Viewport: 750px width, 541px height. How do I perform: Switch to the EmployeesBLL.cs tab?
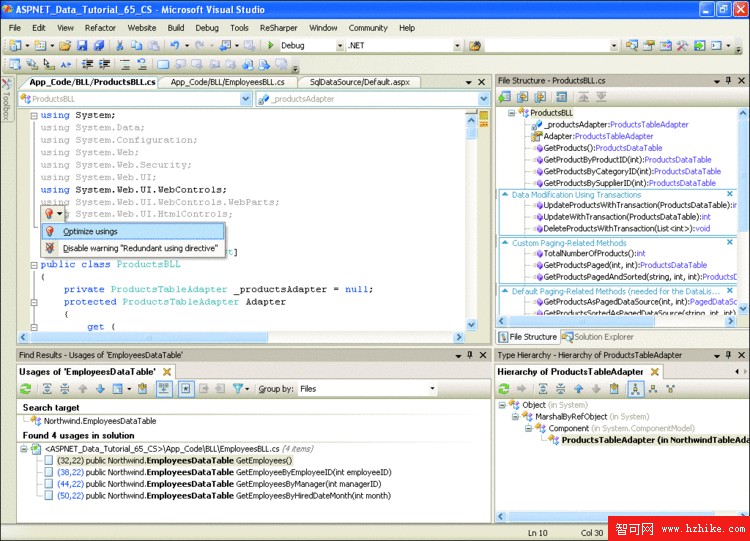tap(228, 82)
